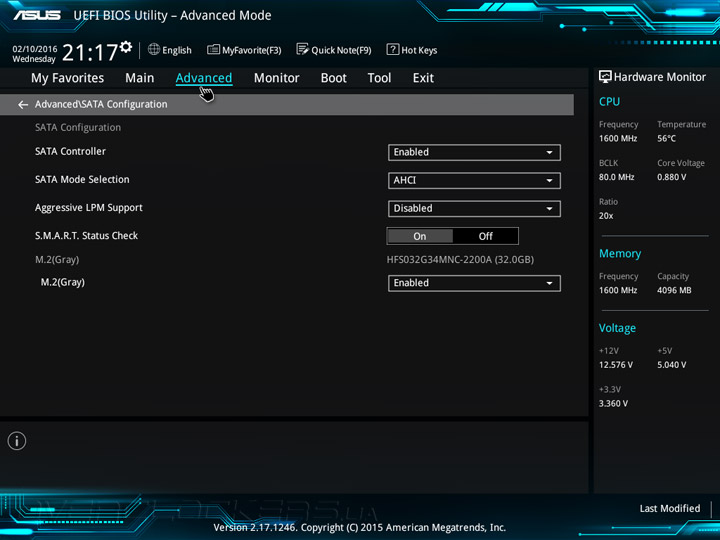The height and width of the screenshot is (540, 720).
Task: Click the 21:17 clock time
Action: click(90, 52)
